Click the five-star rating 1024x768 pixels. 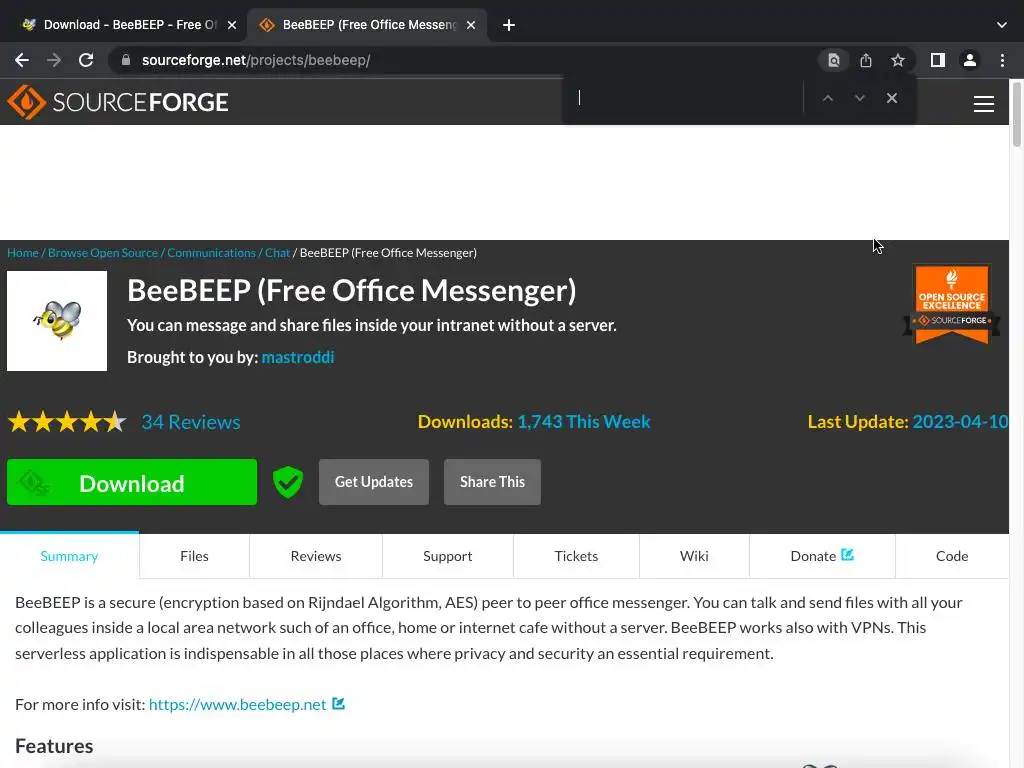(67, 422)
